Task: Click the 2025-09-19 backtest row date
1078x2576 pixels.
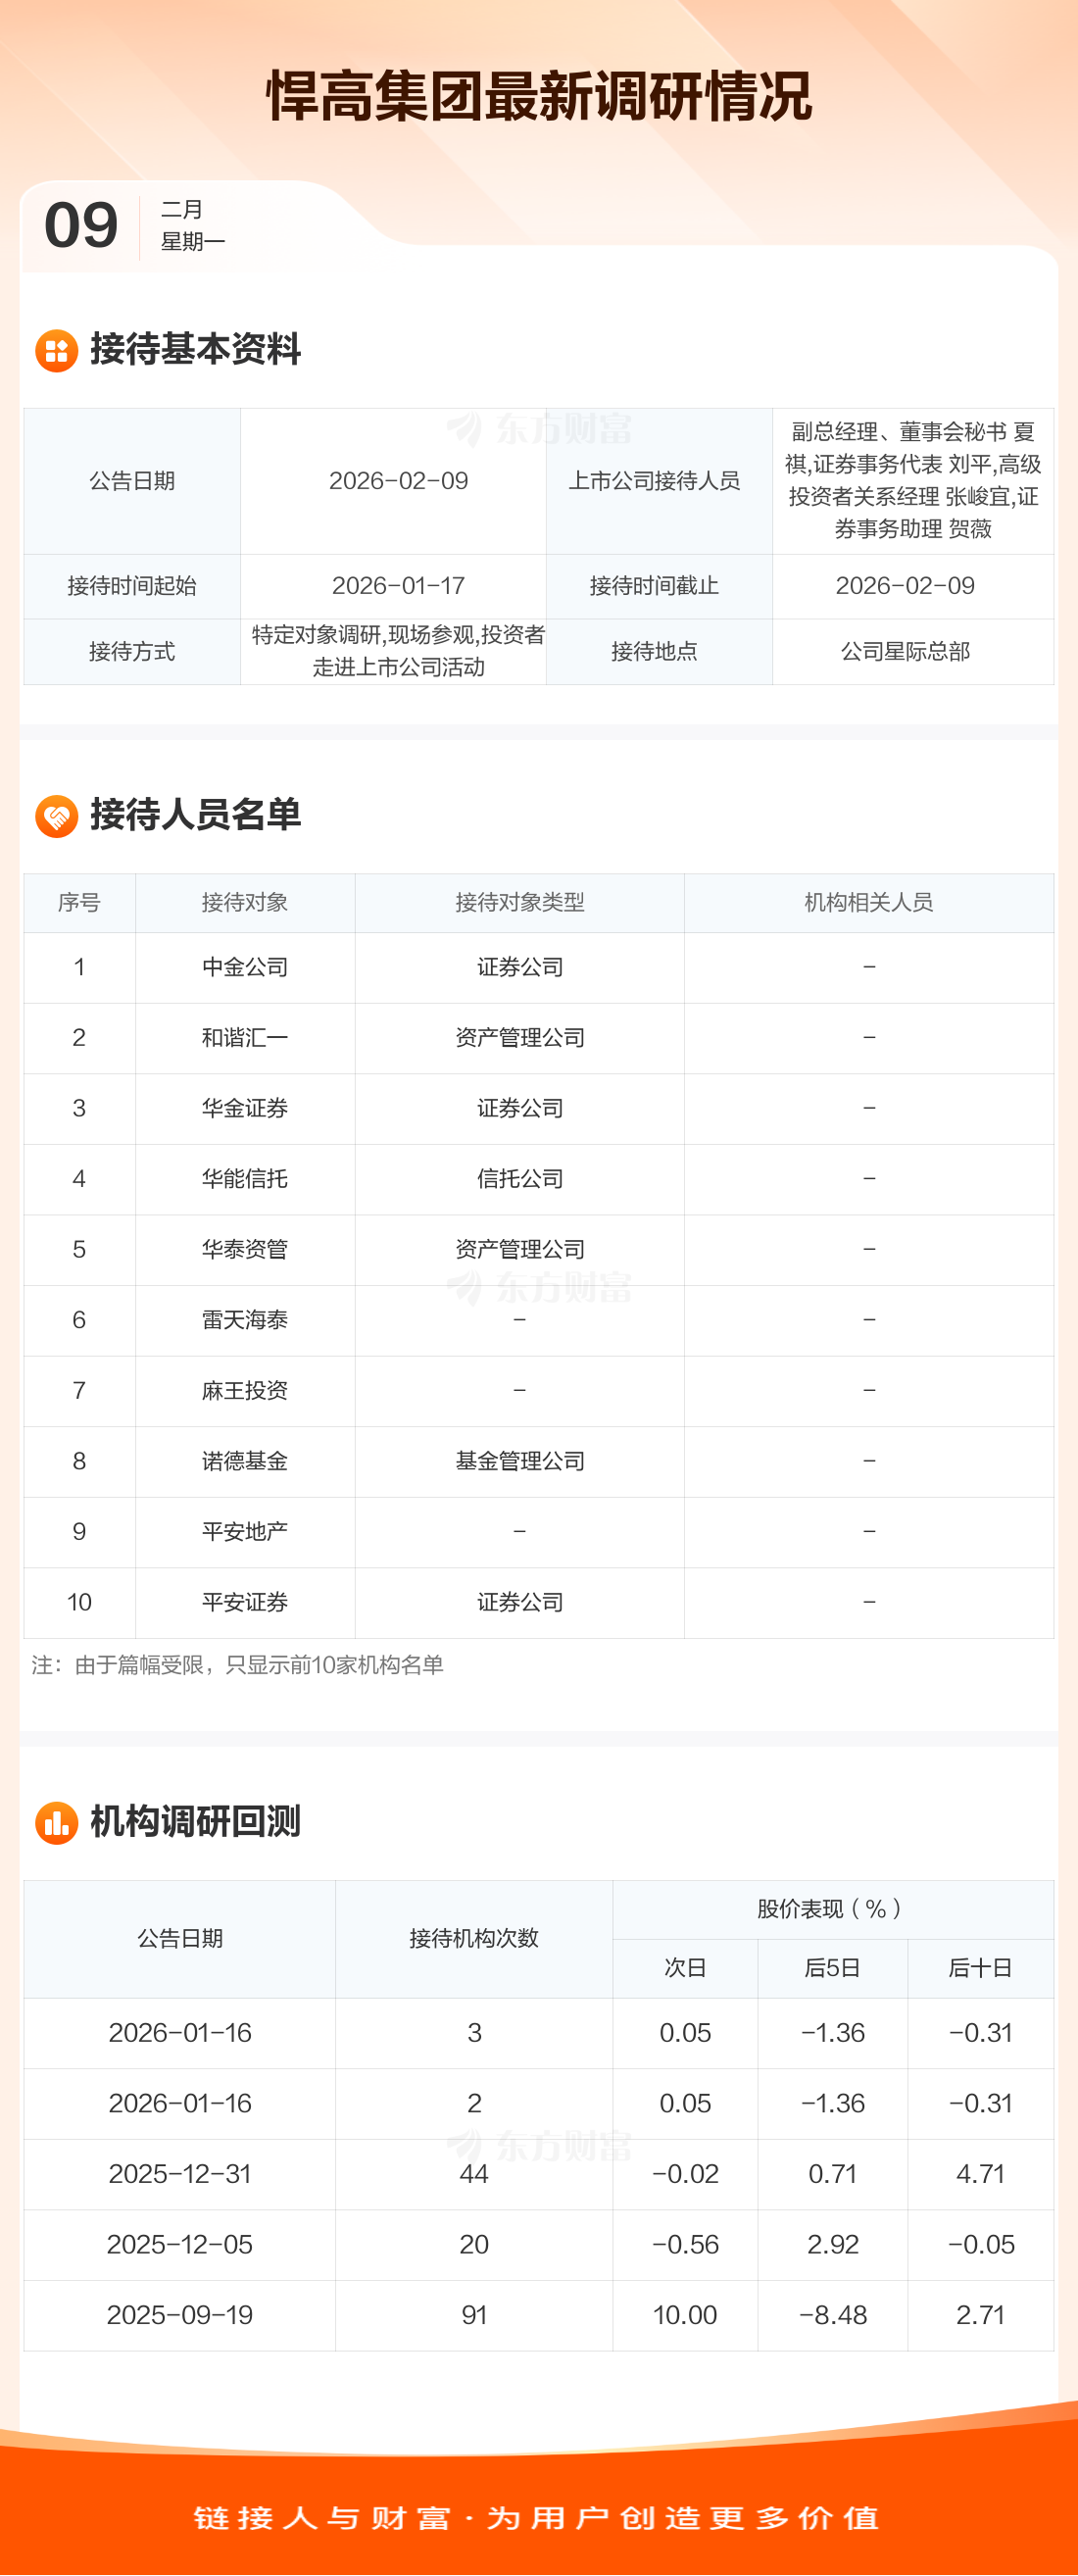Action: coord(180,2315)
